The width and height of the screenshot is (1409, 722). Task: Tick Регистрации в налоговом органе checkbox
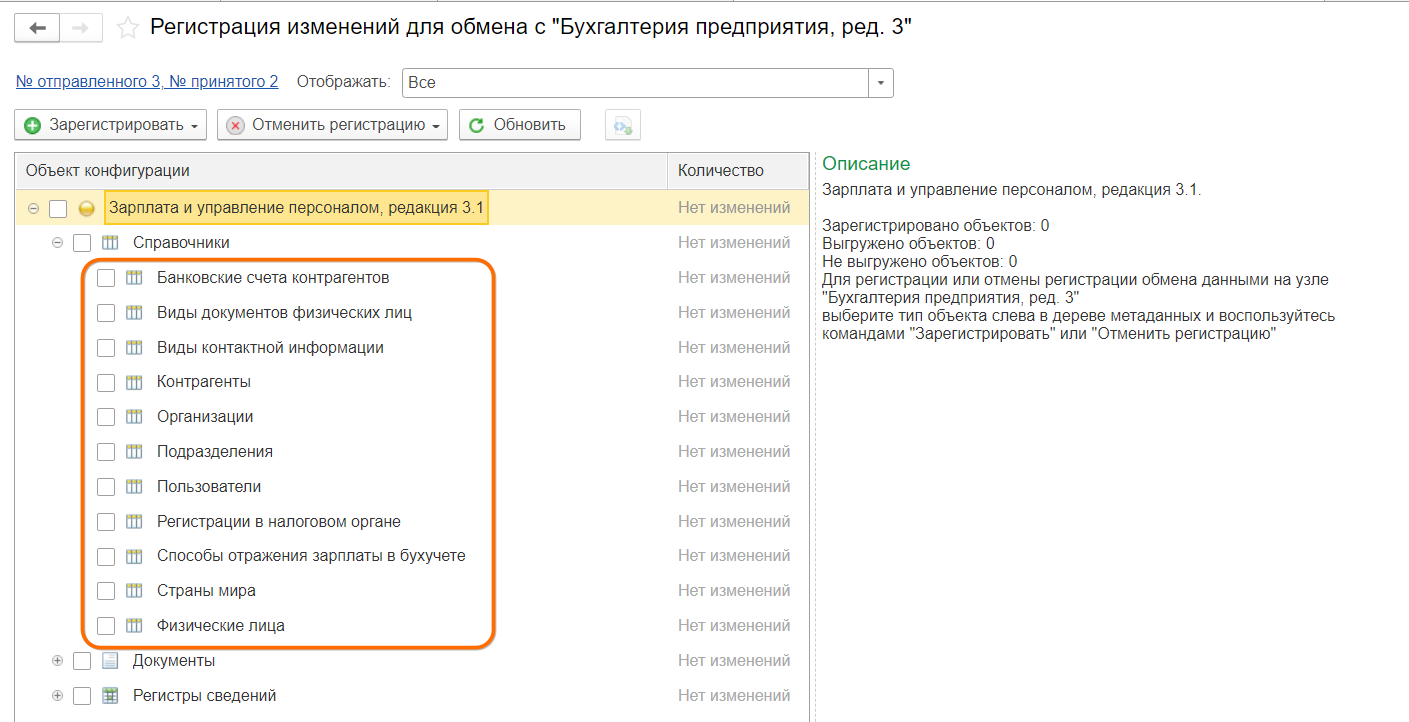tap(106, 522)
